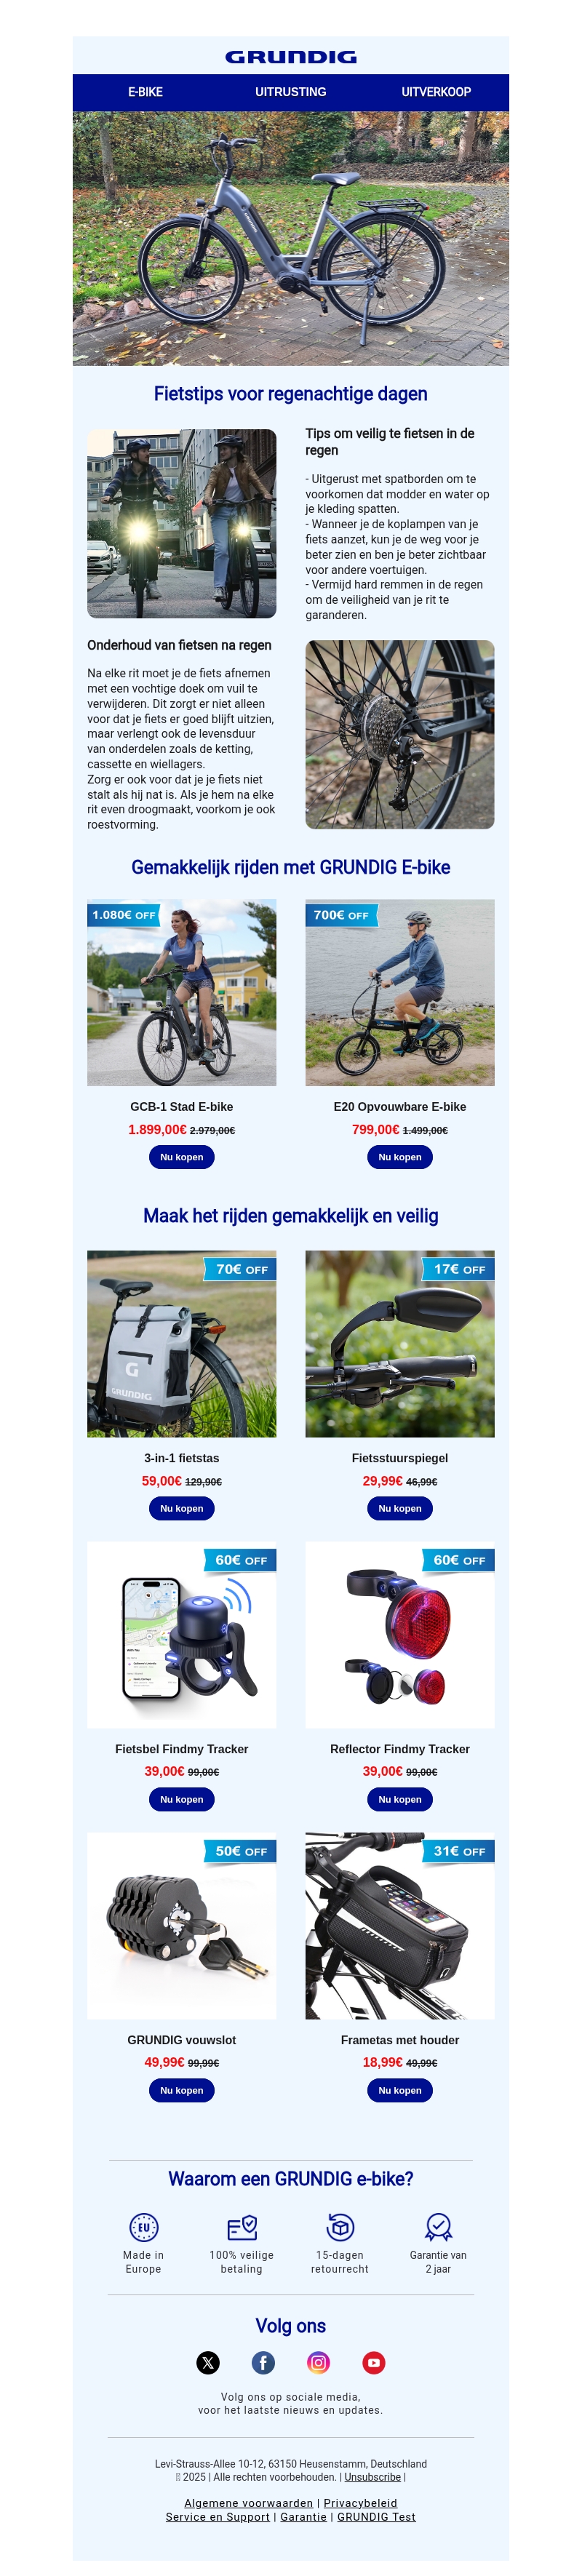Open the Facebook icon under Volg ons

coord(263,2362)
